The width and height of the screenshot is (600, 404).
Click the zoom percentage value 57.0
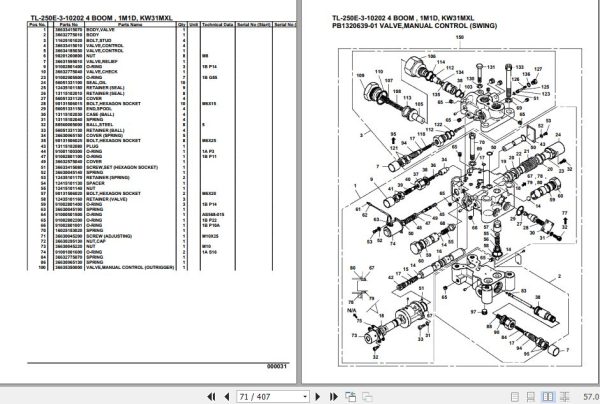click(591, 397)
